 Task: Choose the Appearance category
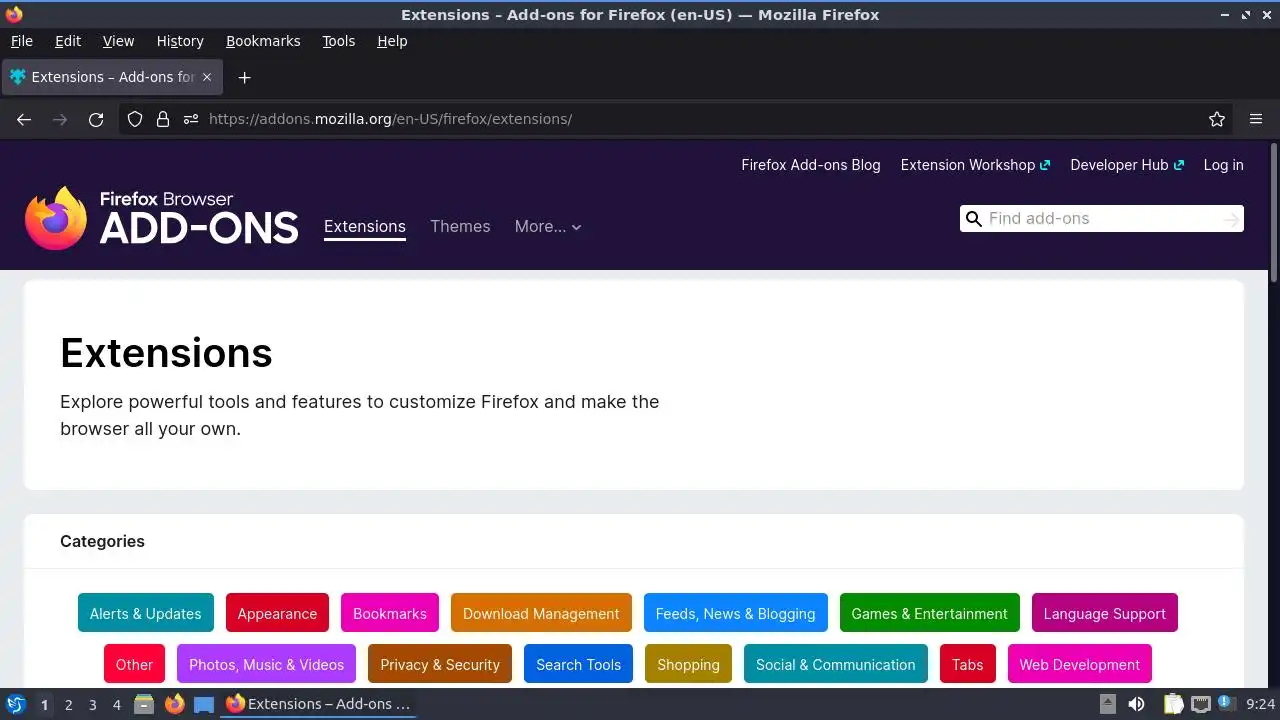click(x=277, y=613)
